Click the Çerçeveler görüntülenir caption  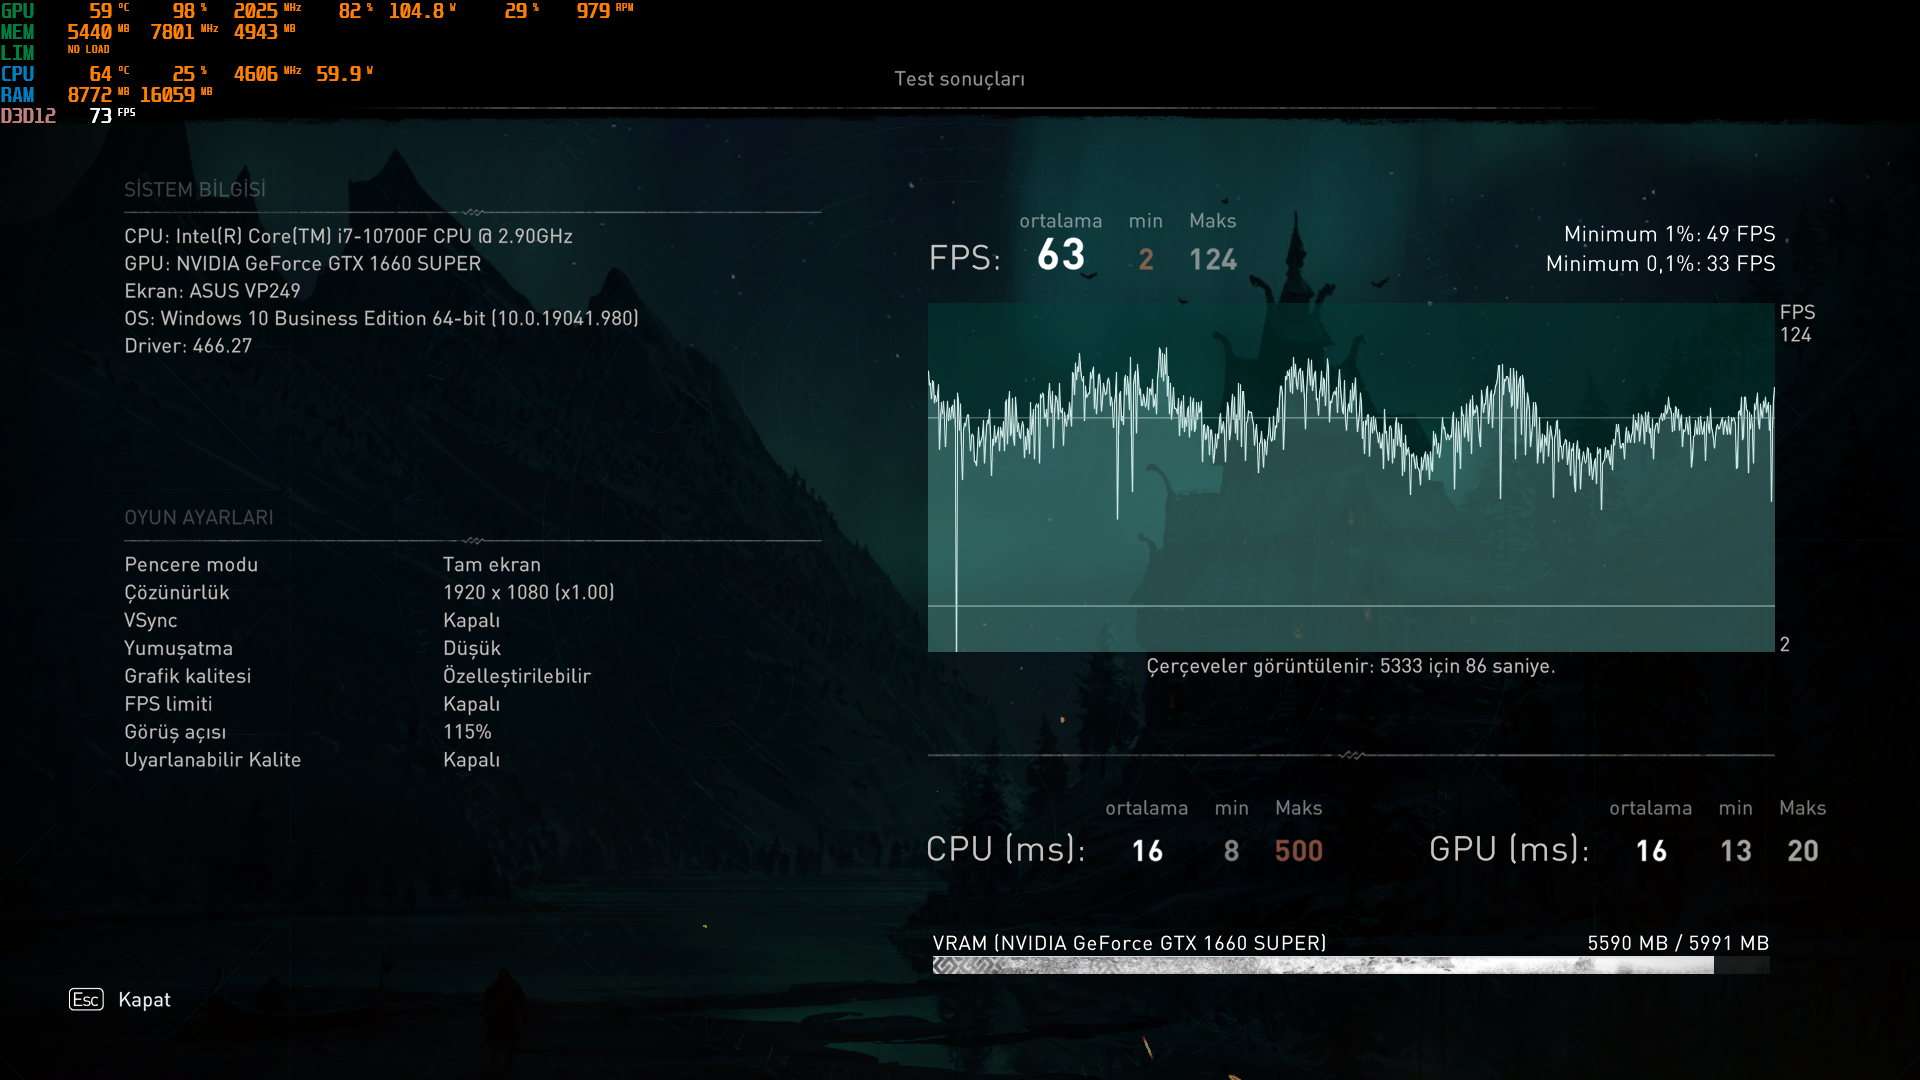click(x=1350, y=667)
